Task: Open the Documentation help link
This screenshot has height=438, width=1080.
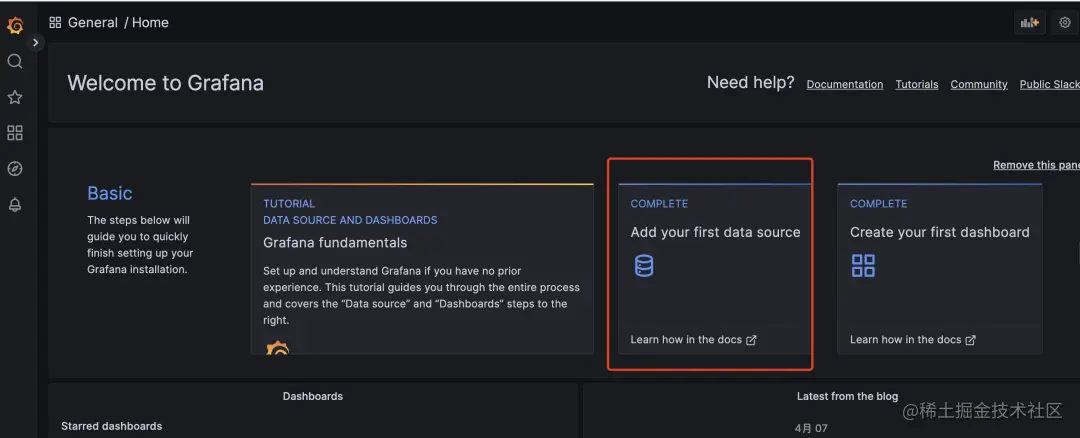Action: (x=844, y=84)
